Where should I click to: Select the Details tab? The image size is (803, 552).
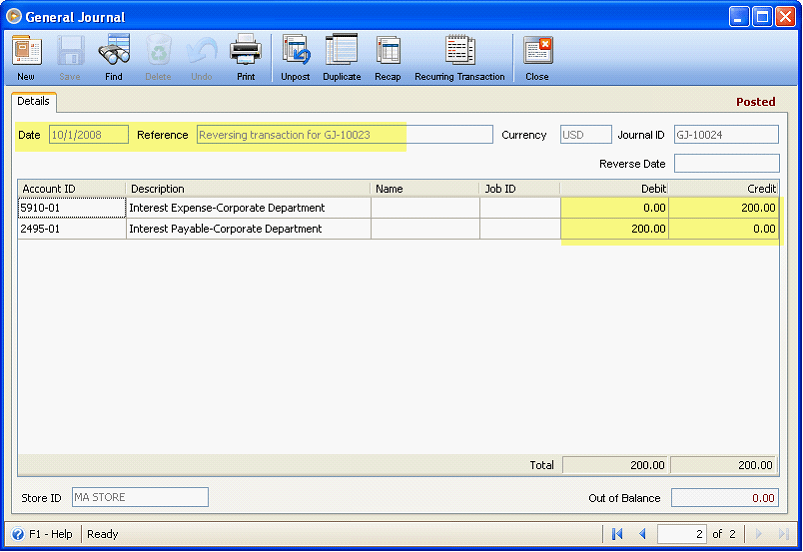tap(33, 101)
